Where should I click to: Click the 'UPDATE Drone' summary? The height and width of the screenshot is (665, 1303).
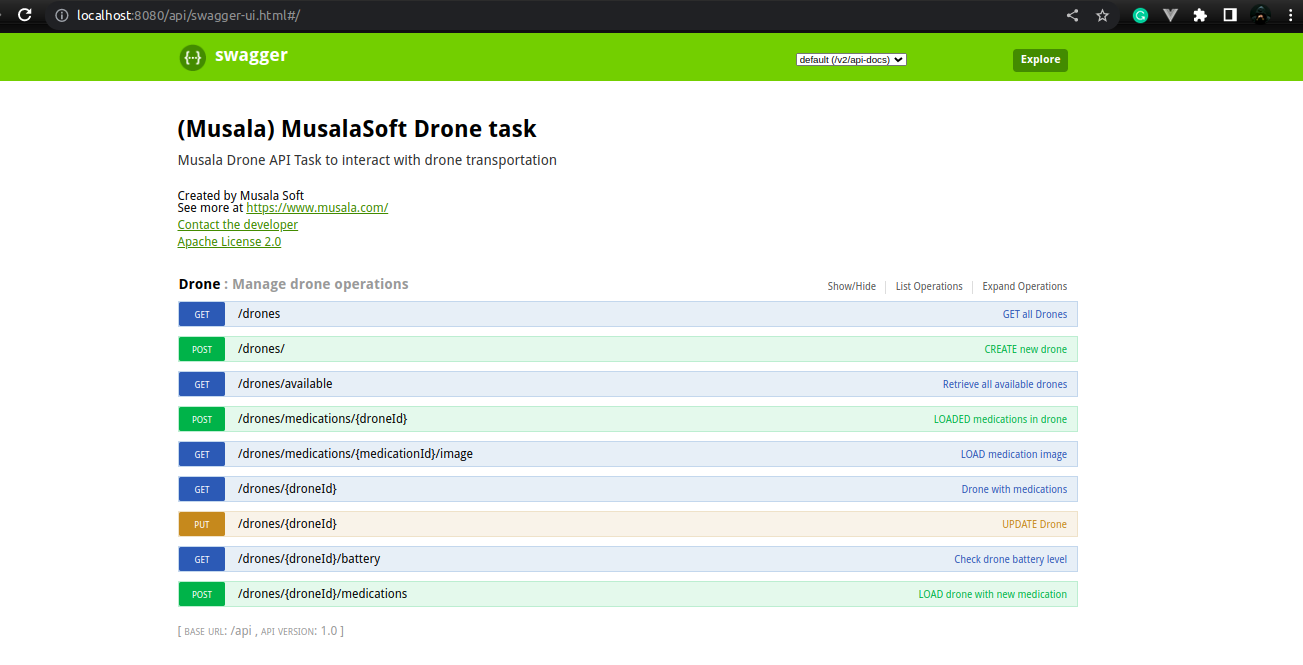tap(1034, 524)
